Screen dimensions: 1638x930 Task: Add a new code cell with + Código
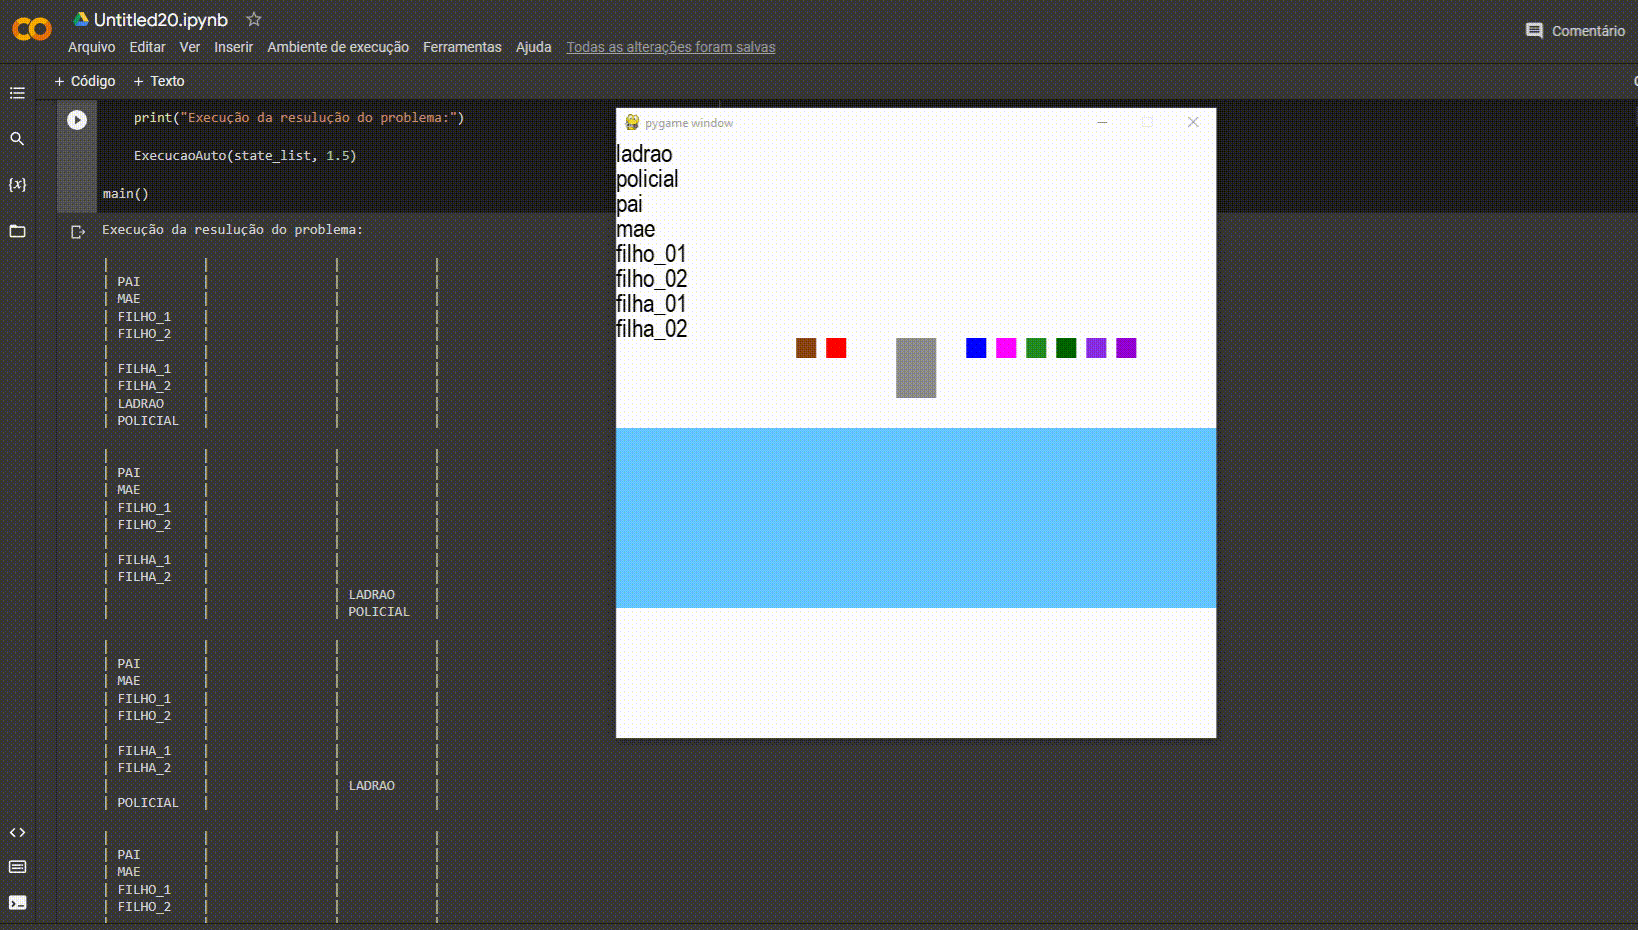86,81
